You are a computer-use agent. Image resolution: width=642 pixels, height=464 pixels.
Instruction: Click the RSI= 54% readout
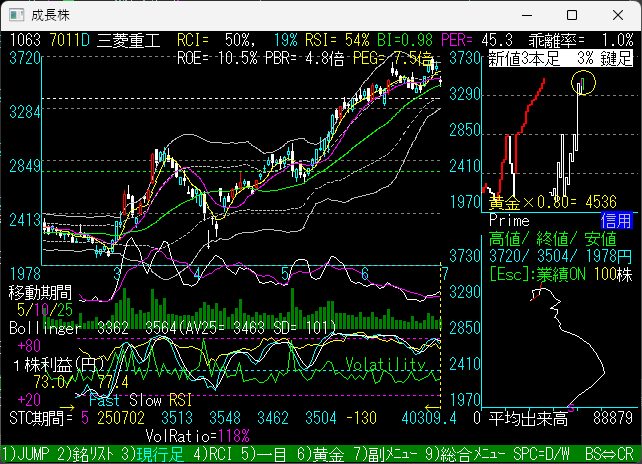(x=337, y=41)
